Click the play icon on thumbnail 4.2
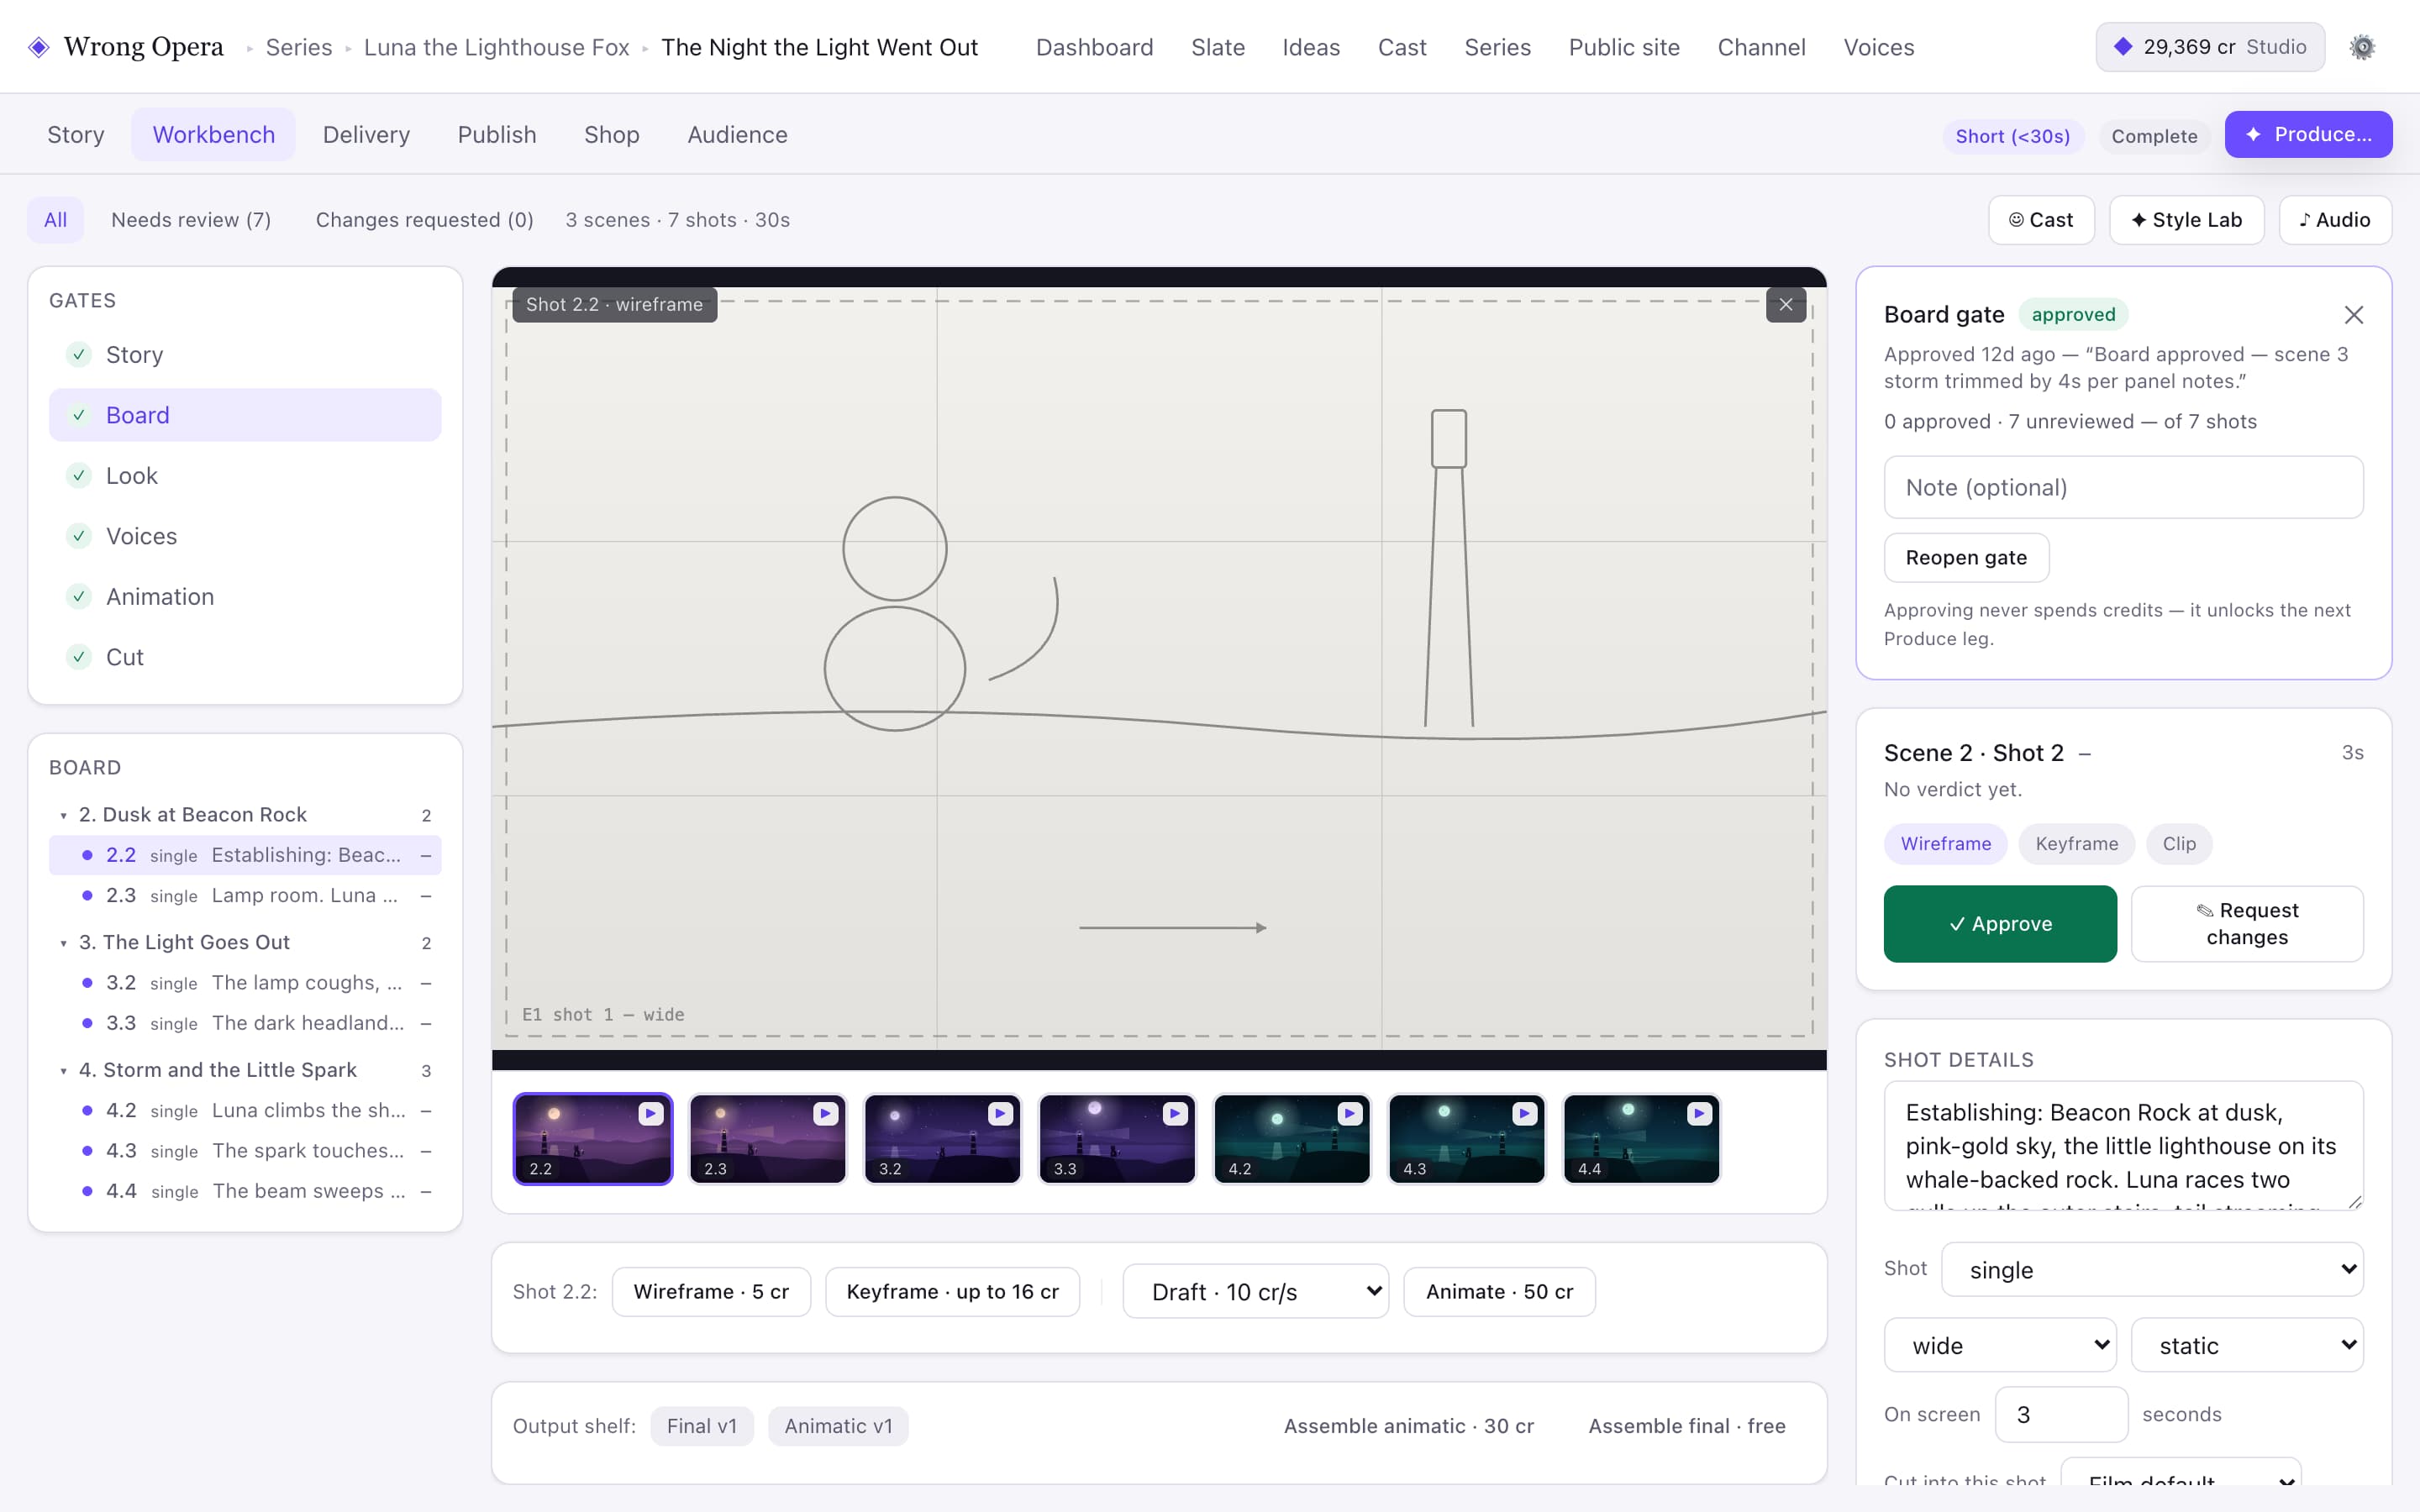This screenshot has width=2420, height=1512. coord(1349,1114)
